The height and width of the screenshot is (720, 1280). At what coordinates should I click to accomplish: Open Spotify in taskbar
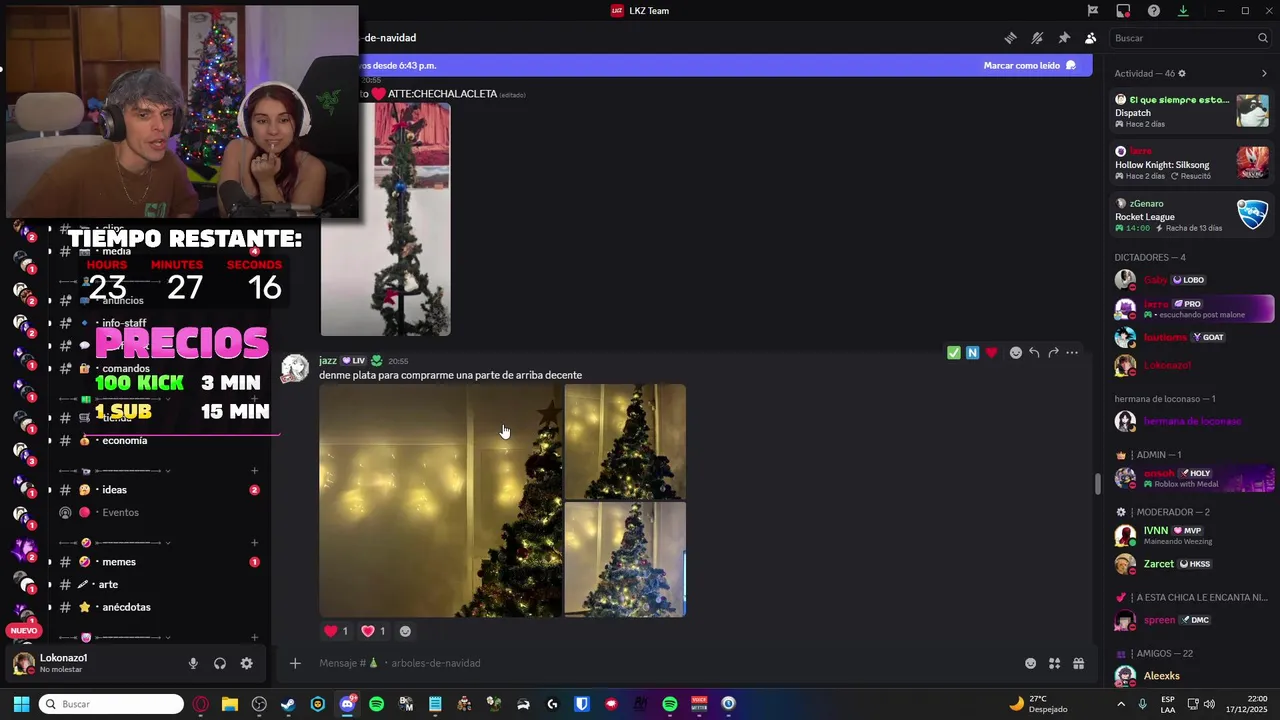coord(376,704)
